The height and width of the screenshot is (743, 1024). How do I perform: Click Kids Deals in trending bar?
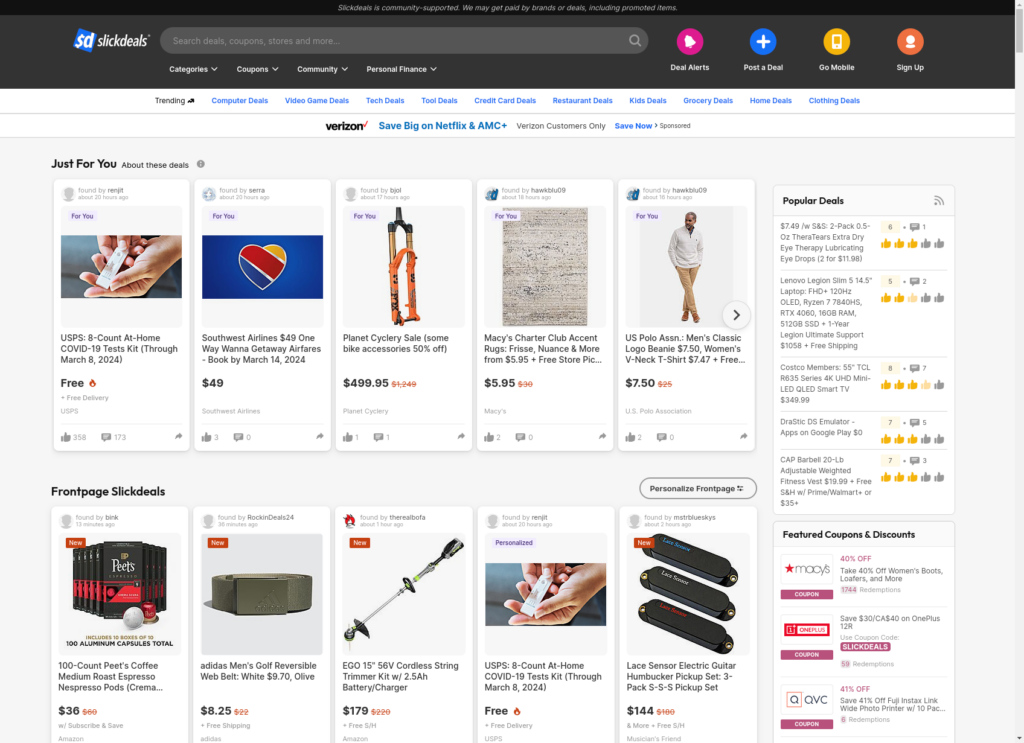click(647, 101)
